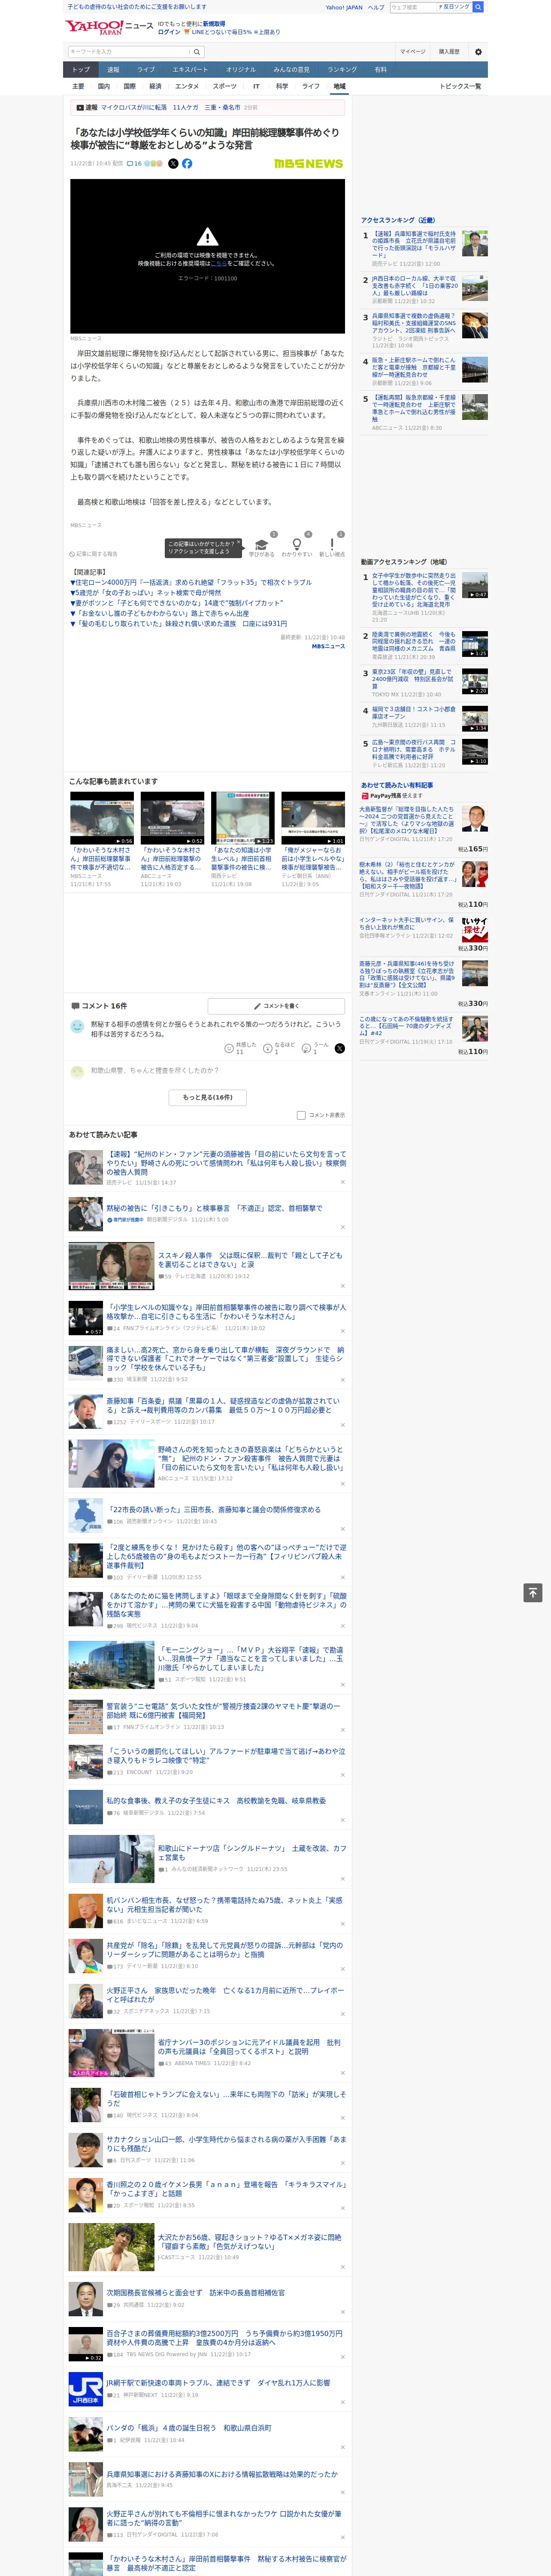Open the settings gear icon

(478, 51)
